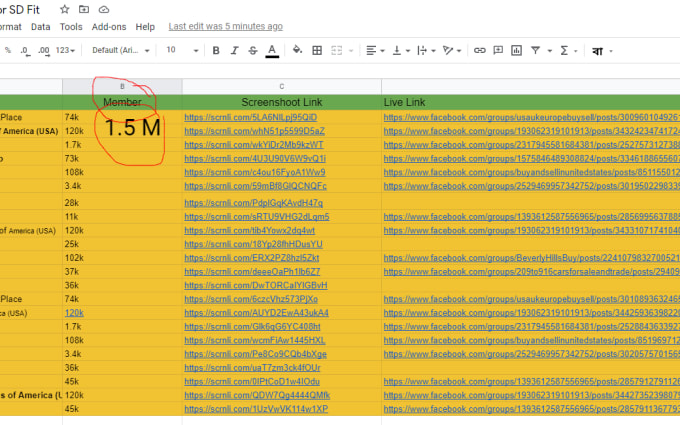Viewport: 680px width, 425px height.
Task: Open the Add-ons menu
Action: pyautogui.click(x=109, y=27)
